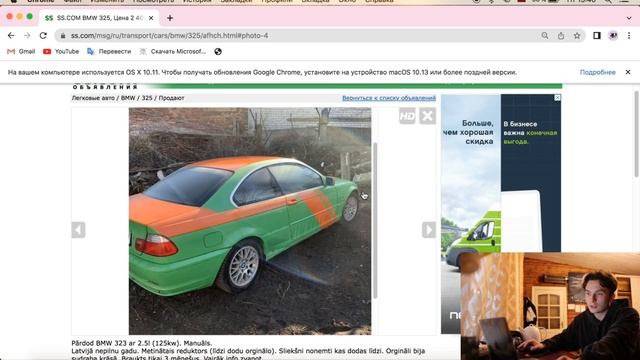Toggle the HD photo quality button

pyautogui.click(x=407, y=116)
